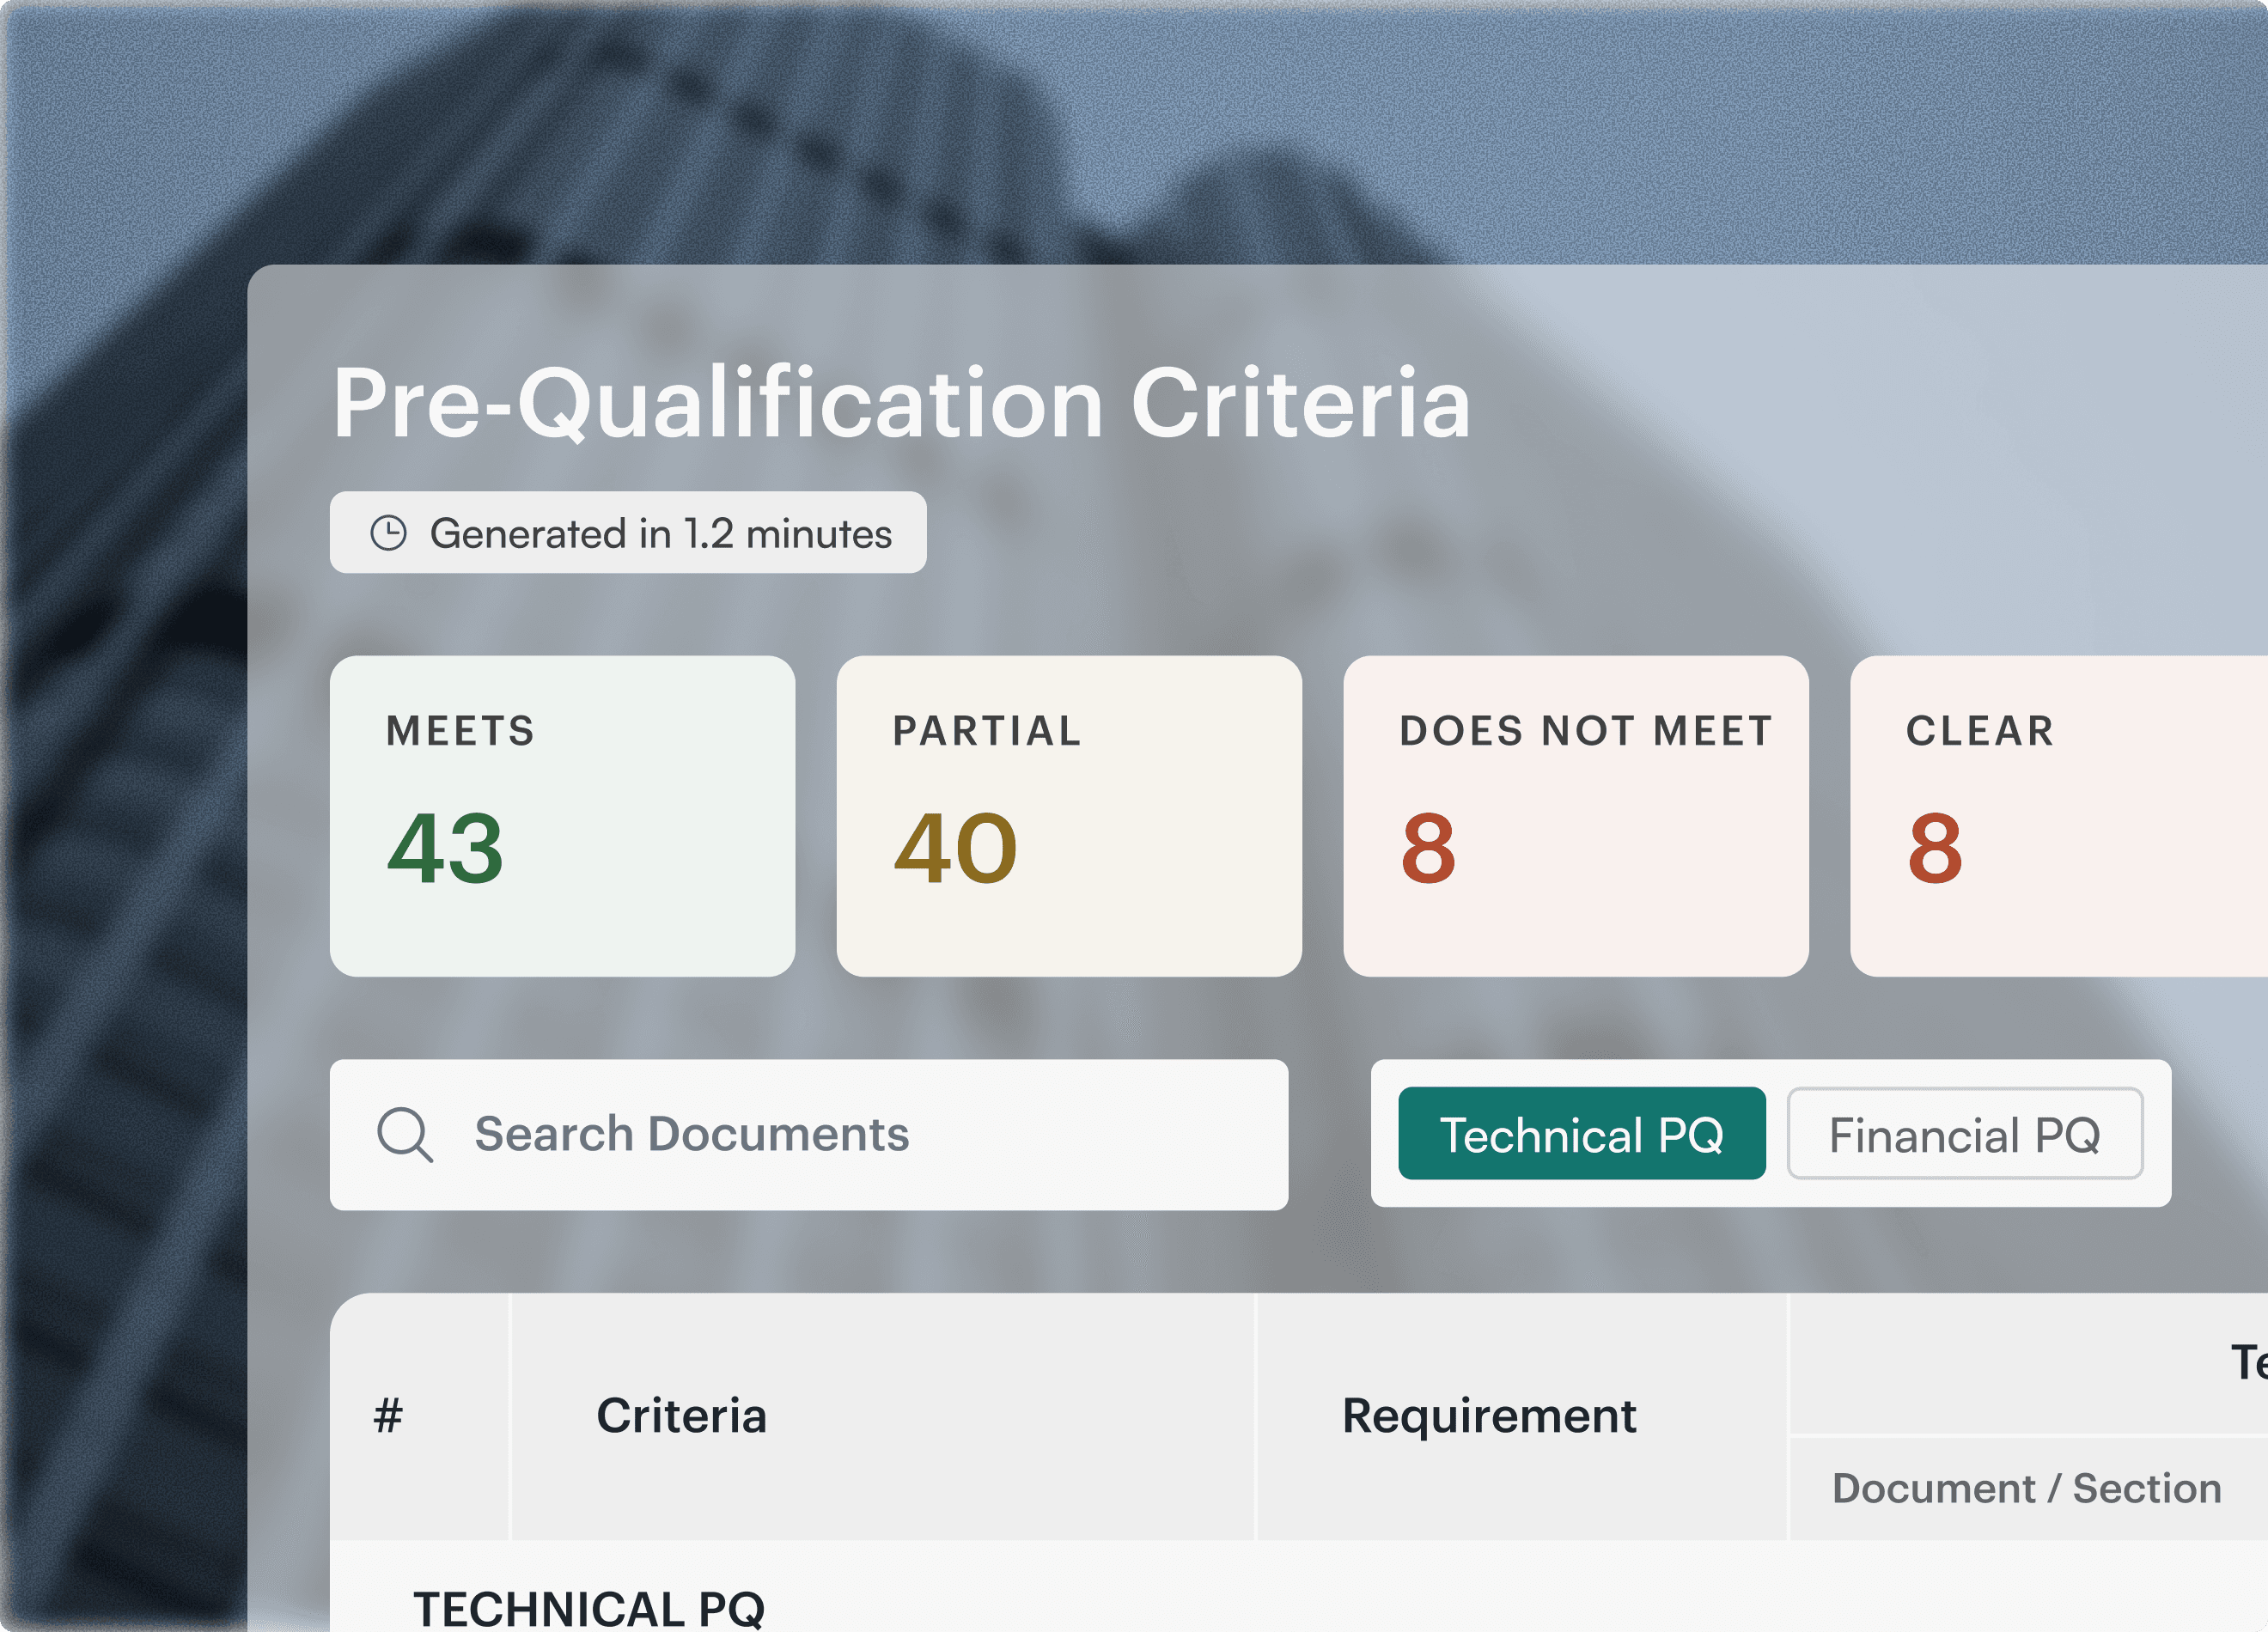Open the PARTIAL 40 summary card

click(1069, 816)
